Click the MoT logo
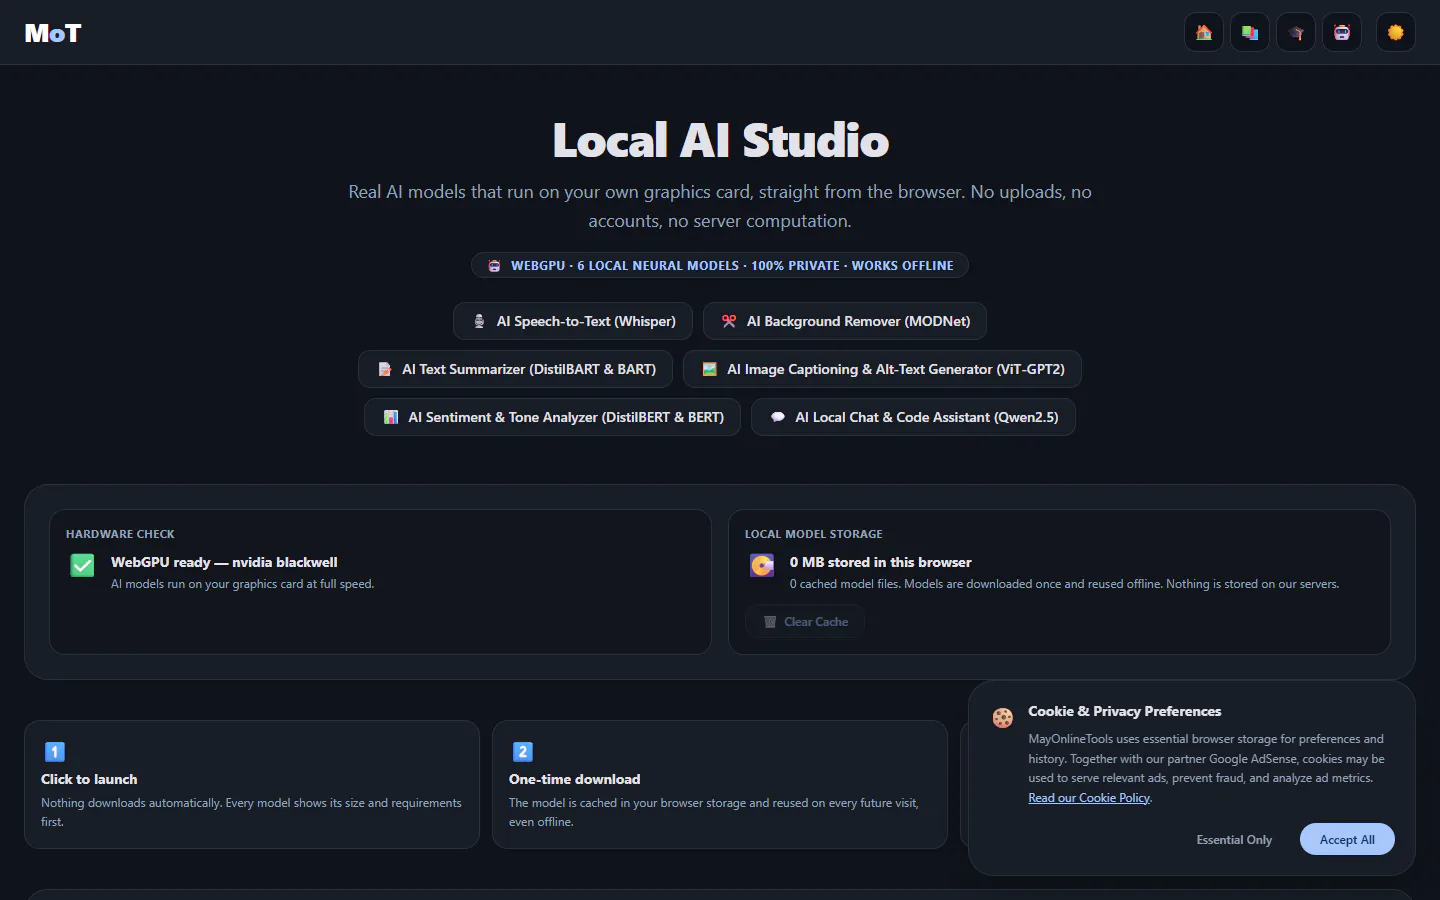This screenshot has width=1440, height=900. point(53,33)
